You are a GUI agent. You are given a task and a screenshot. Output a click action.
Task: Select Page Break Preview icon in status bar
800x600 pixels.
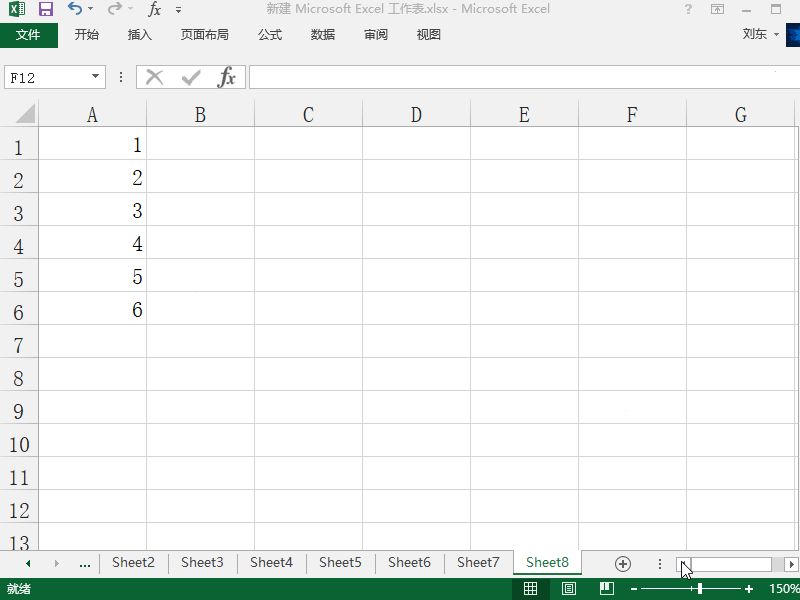606,589
